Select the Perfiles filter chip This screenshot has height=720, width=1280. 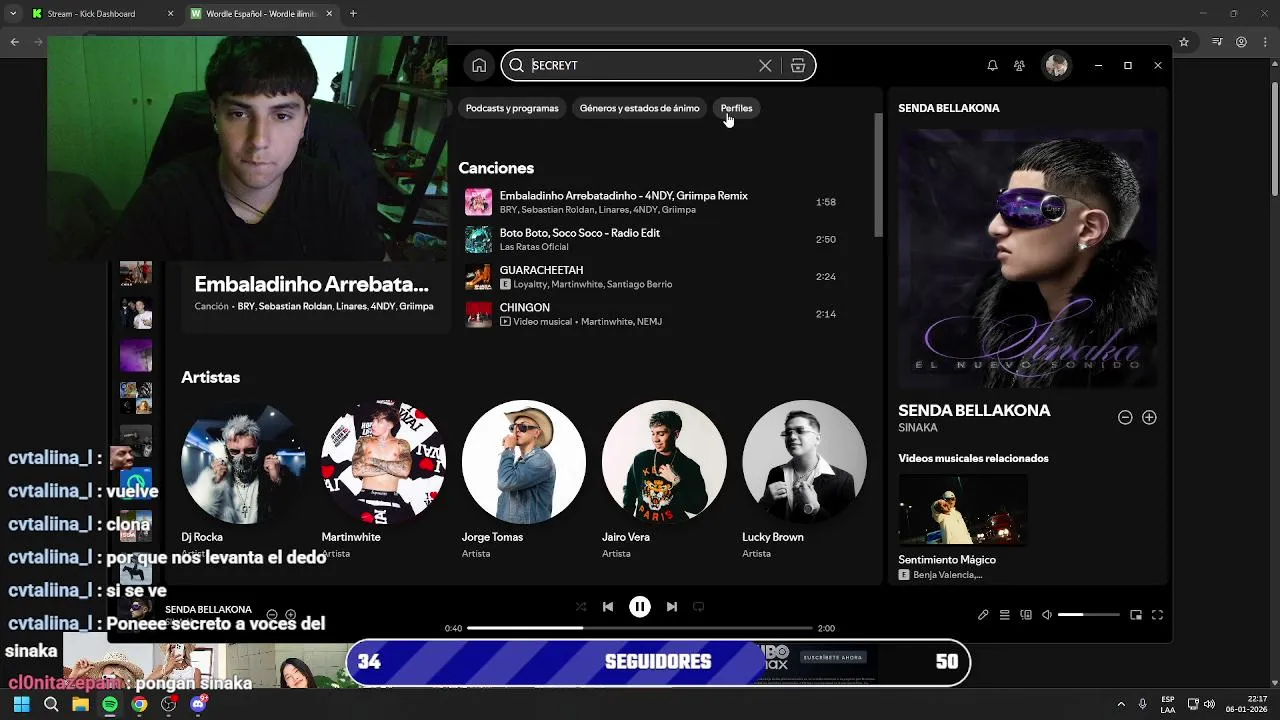(x=736, y=108)
